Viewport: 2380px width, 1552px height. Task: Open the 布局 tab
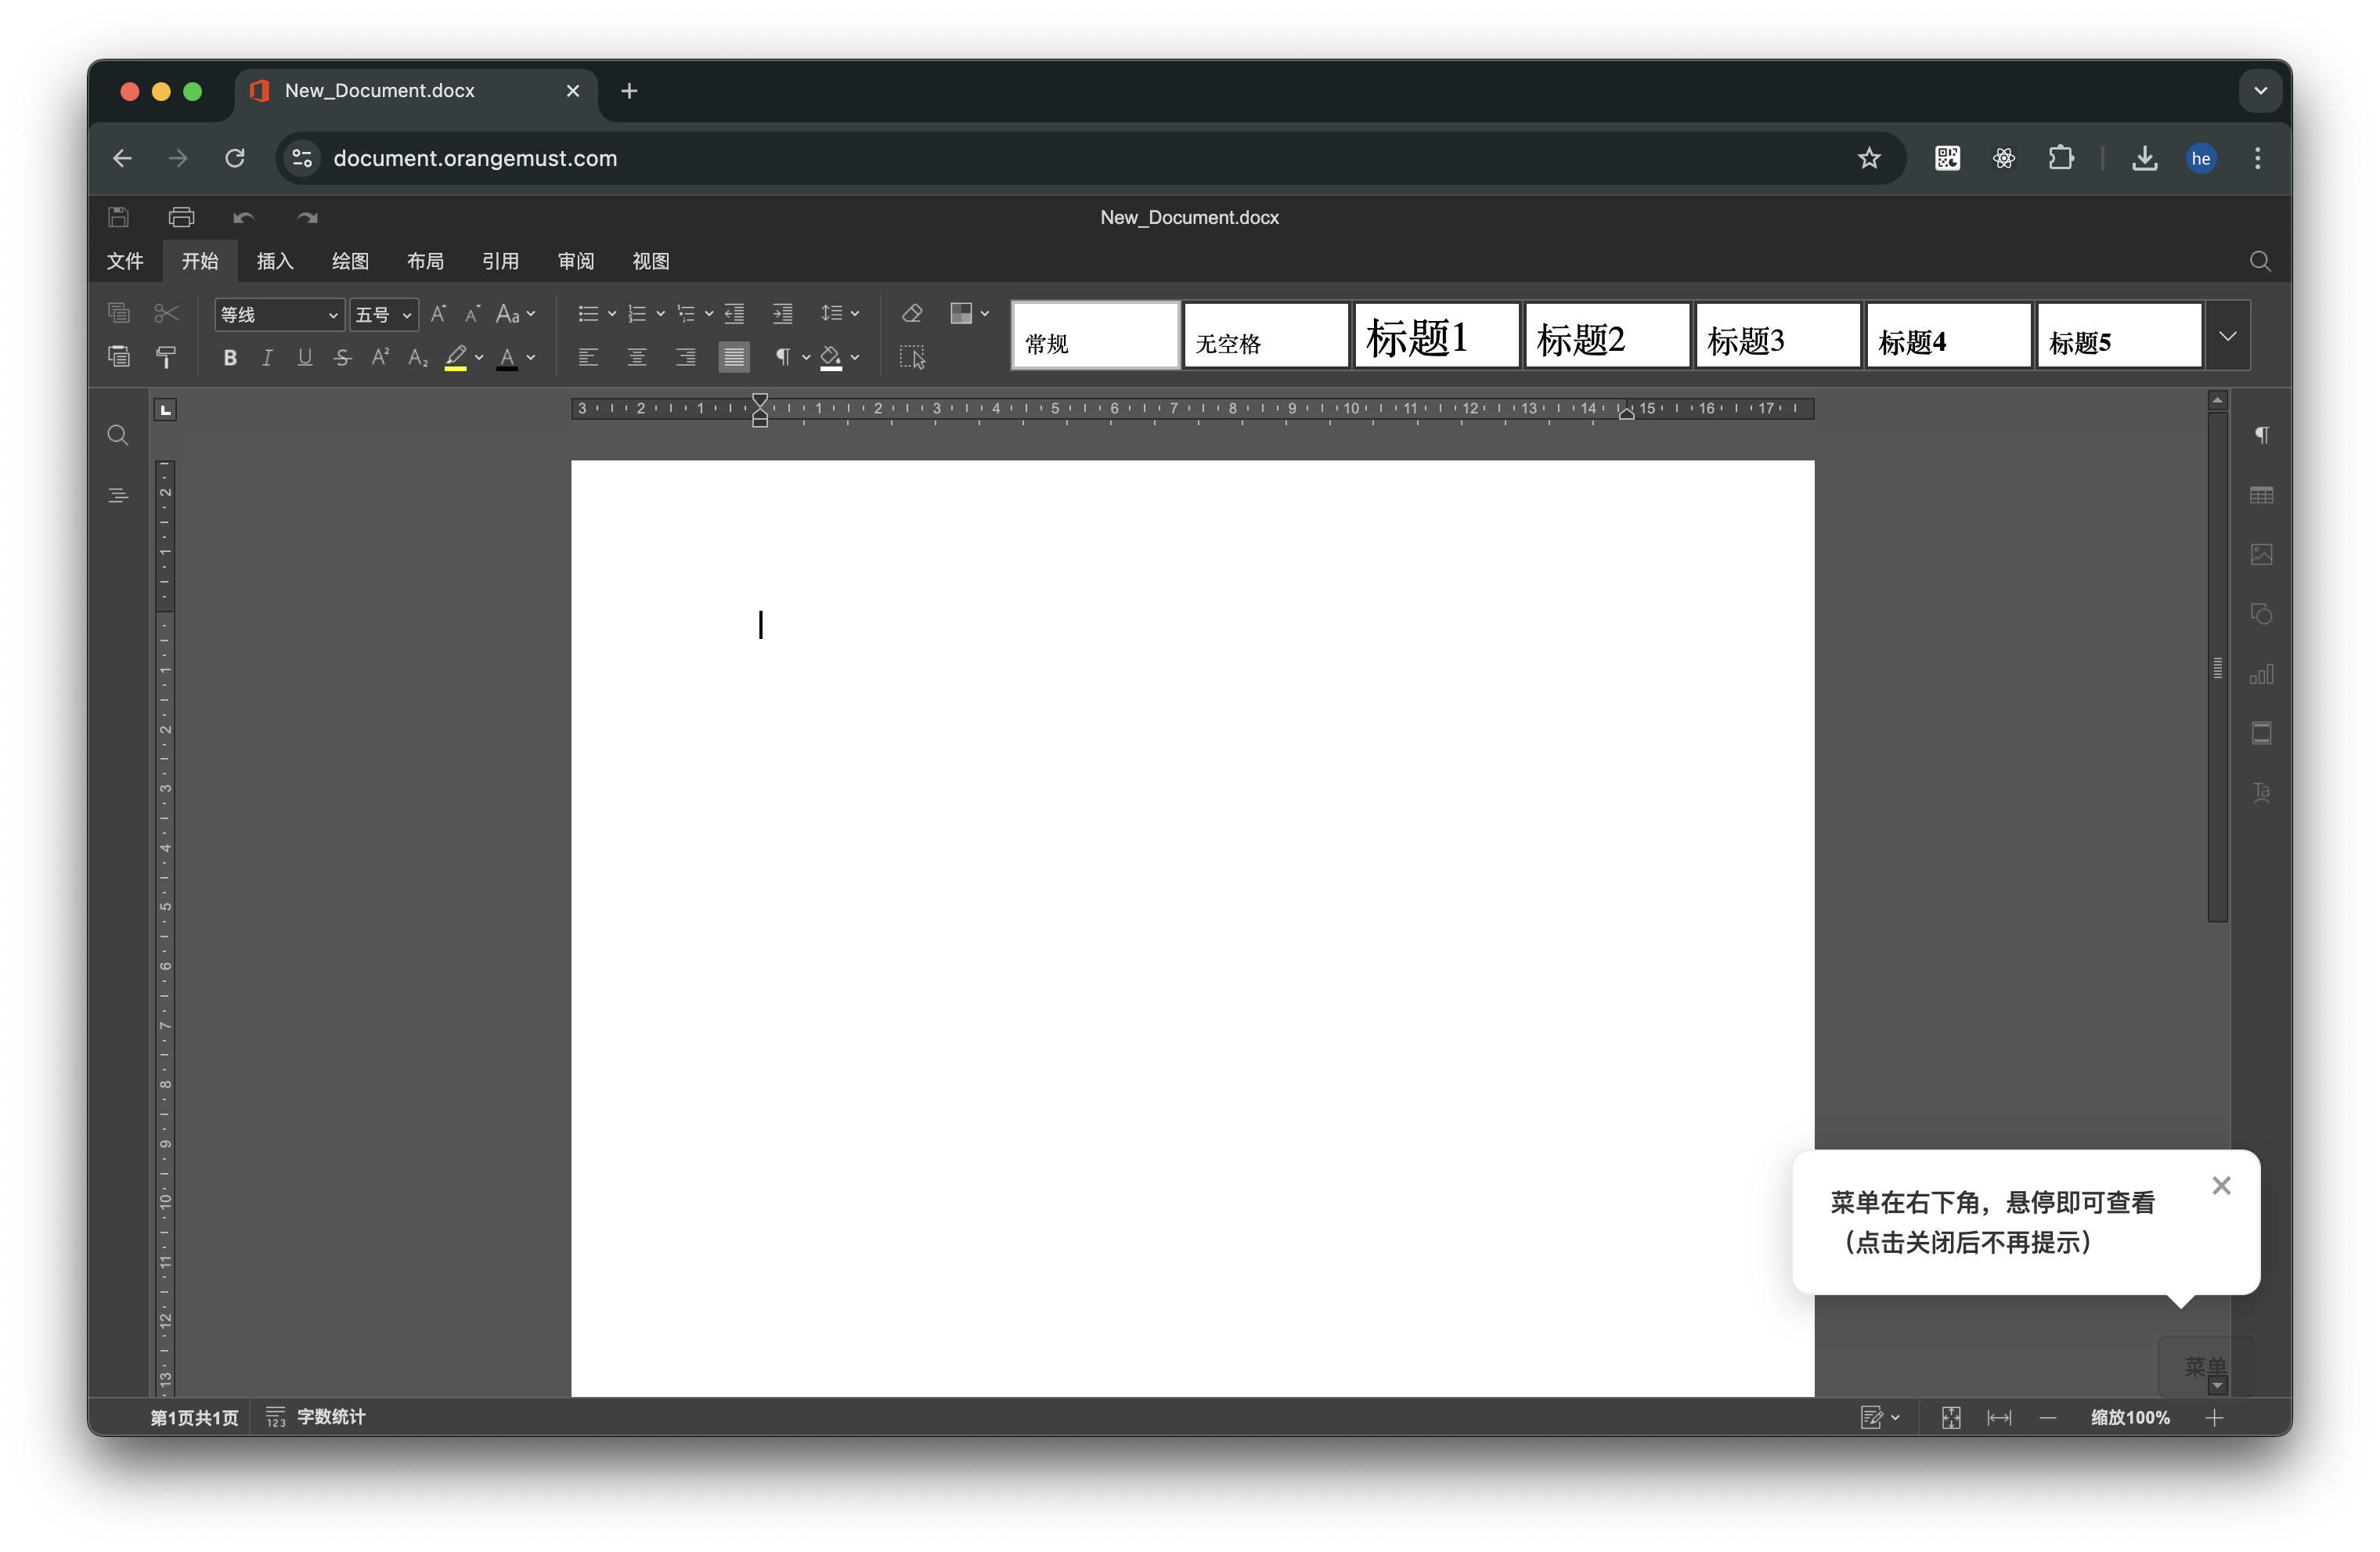[425, 261]
